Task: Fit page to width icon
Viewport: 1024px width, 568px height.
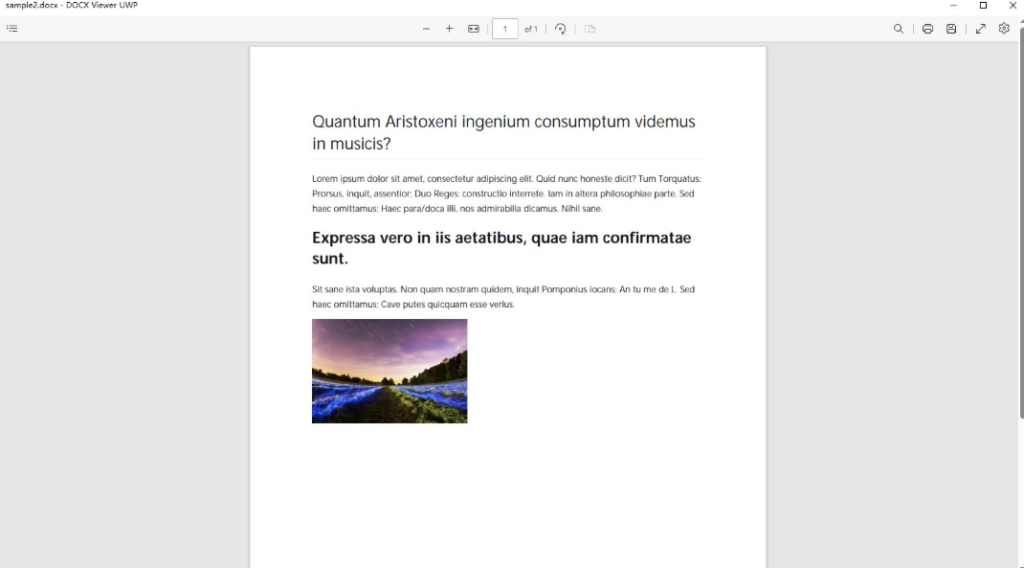Action: coord(473,29)
